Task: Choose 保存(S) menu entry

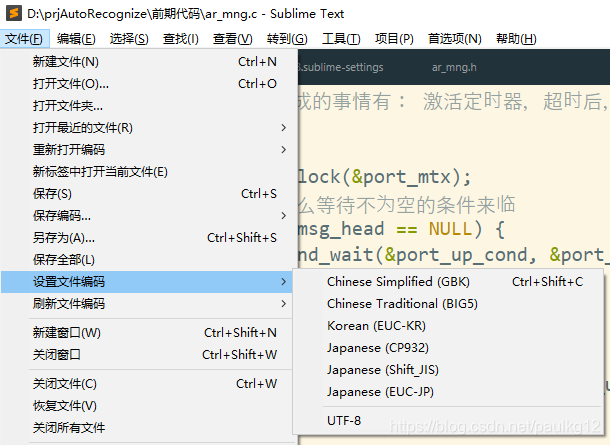Action: click(x=147, y=193)
